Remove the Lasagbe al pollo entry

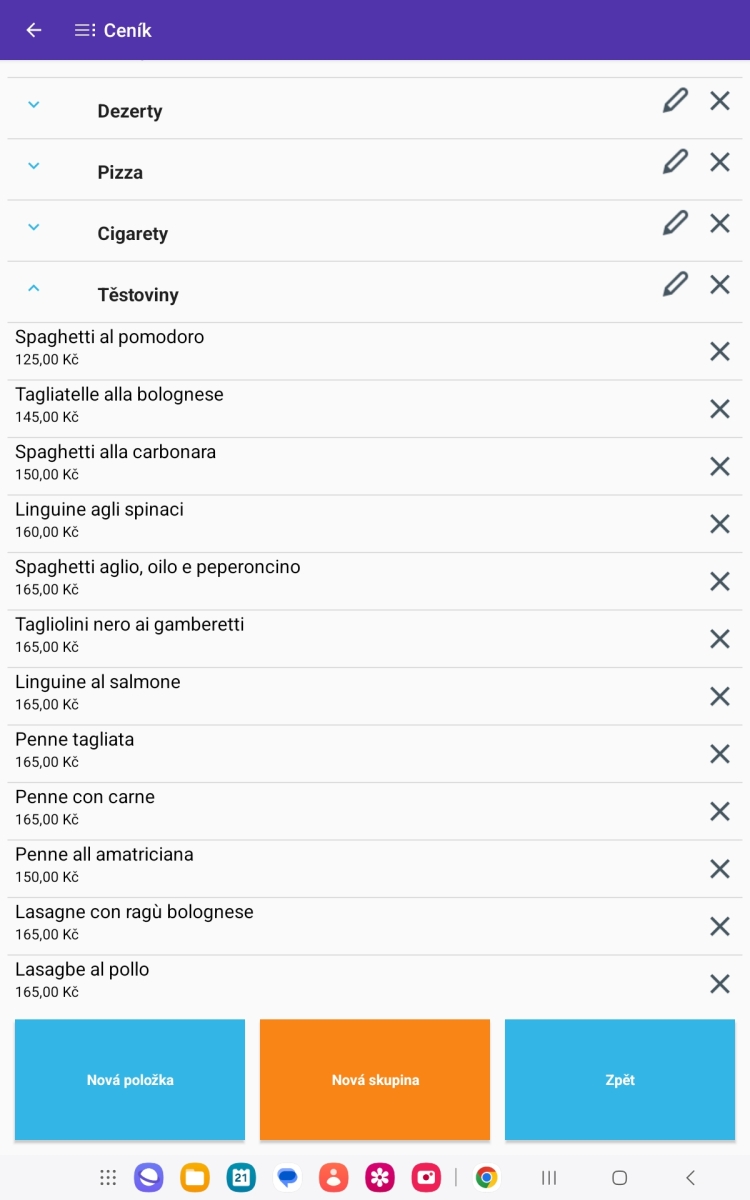tap(720, 983)
